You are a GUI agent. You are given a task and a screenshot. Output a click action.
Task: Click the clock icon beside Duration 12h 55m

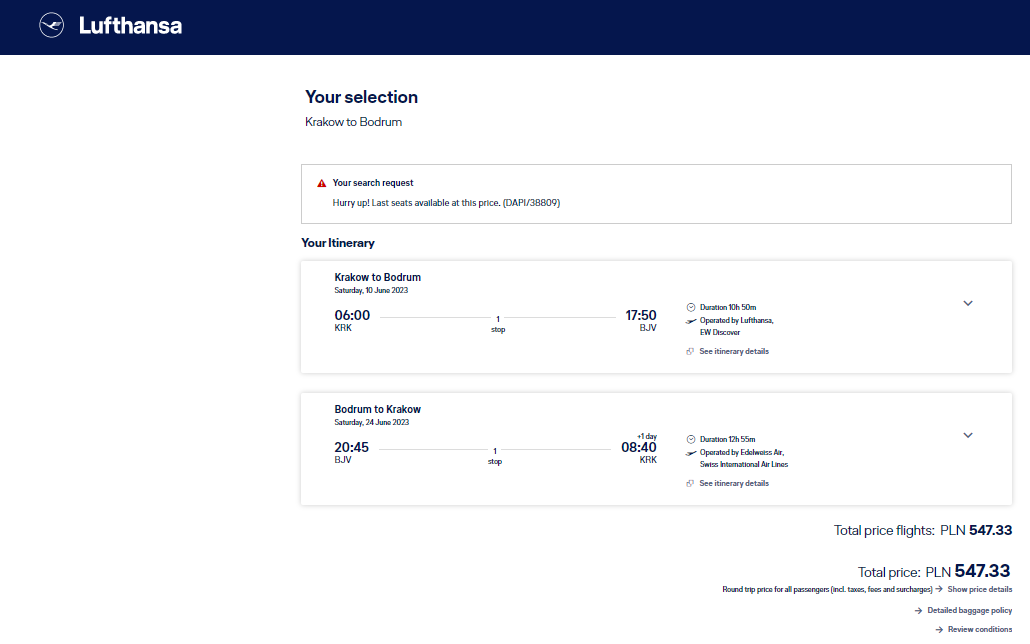point(690,440)
